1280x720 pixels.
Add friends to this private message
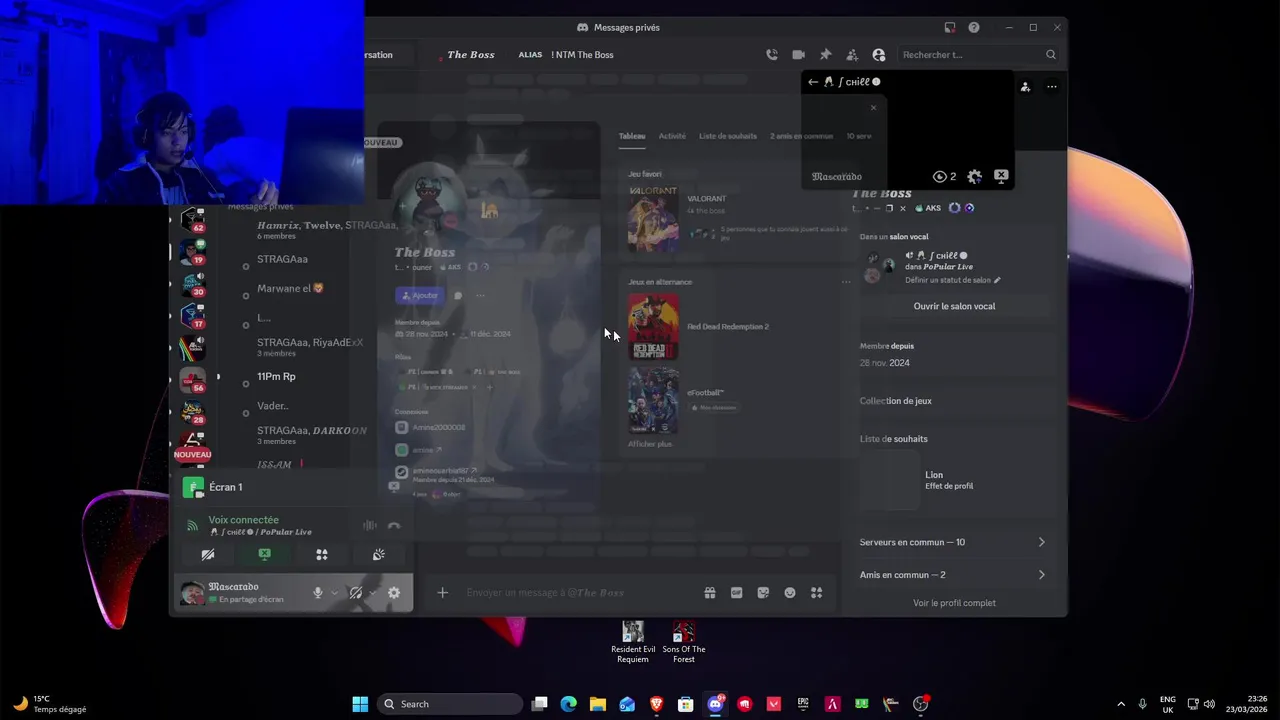pos(852,55)
